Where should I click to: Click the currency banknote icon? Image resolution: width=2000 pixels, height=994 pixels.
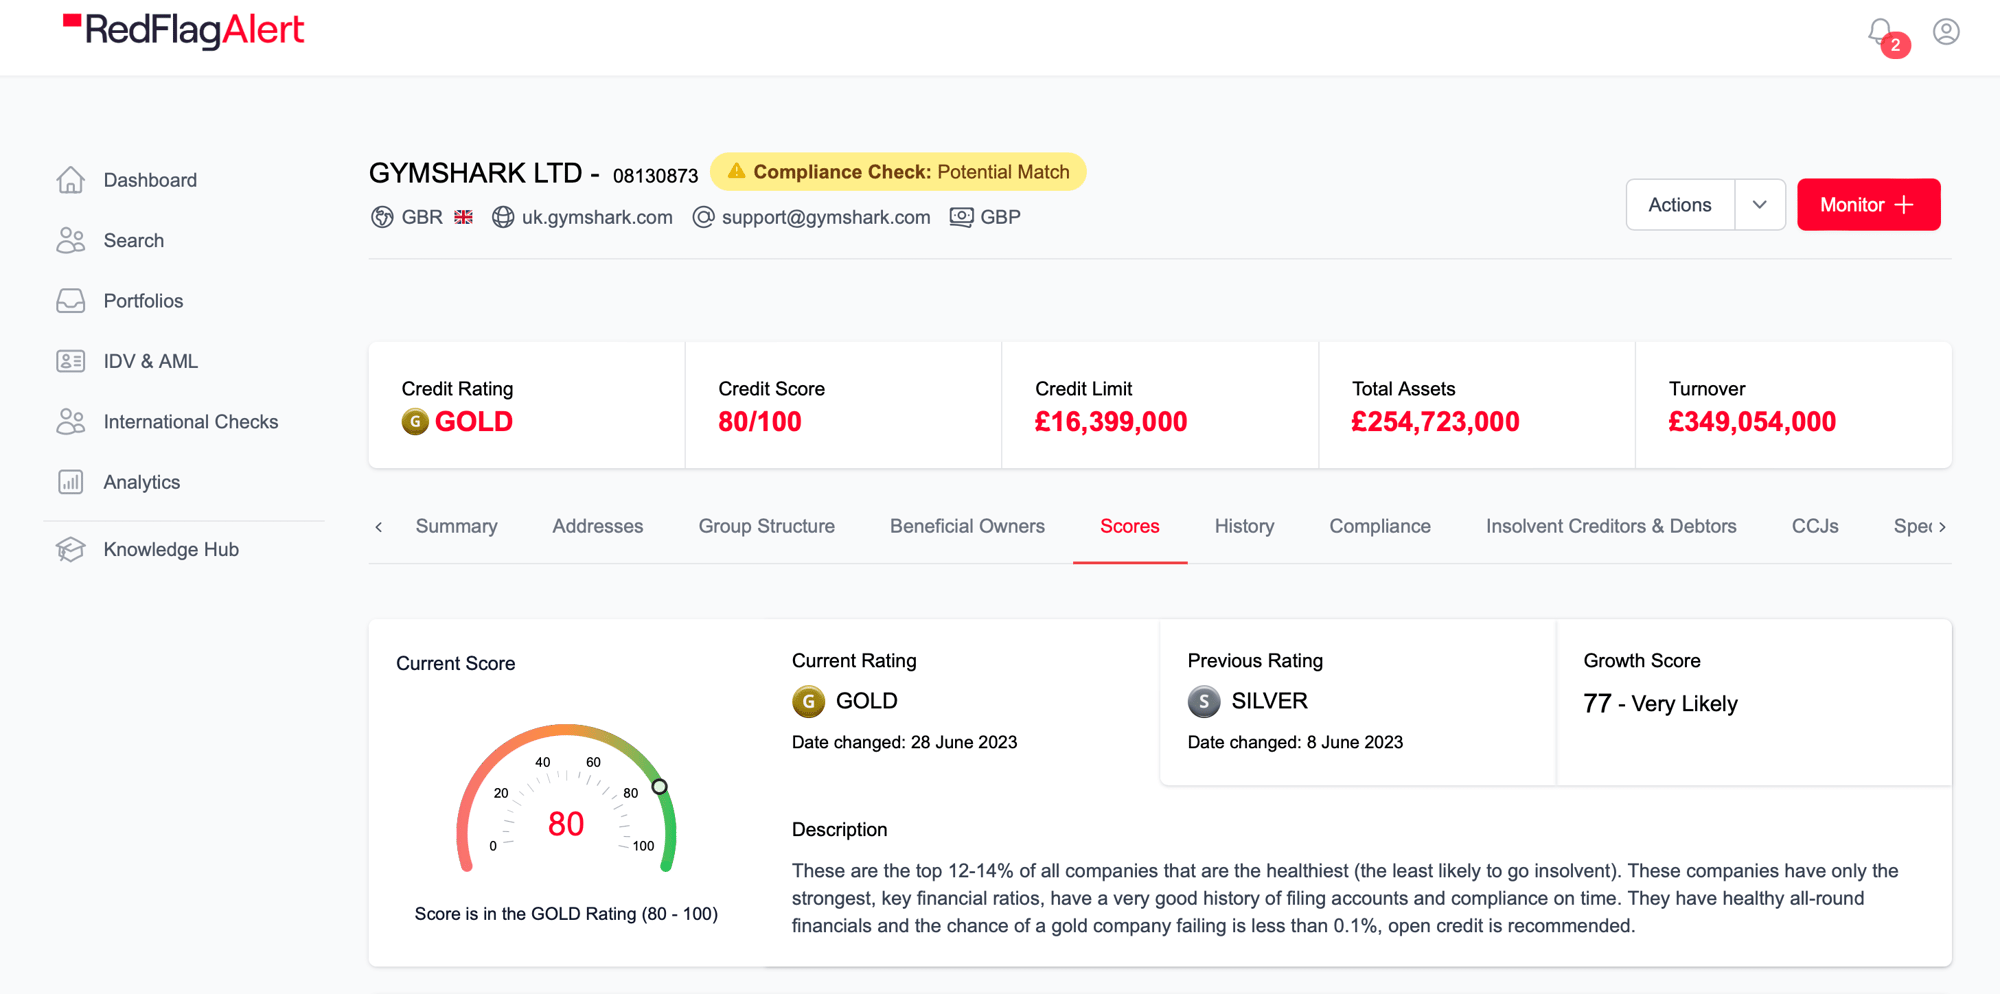point(961,217)
